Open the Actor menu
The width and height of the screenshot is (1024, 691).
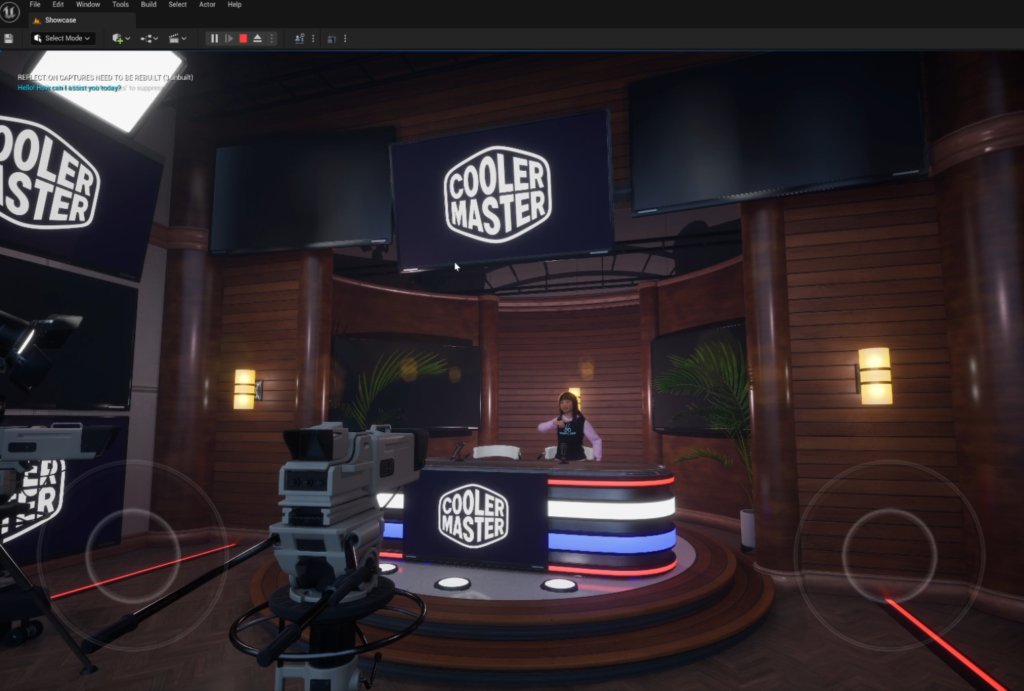click(207, 5)
